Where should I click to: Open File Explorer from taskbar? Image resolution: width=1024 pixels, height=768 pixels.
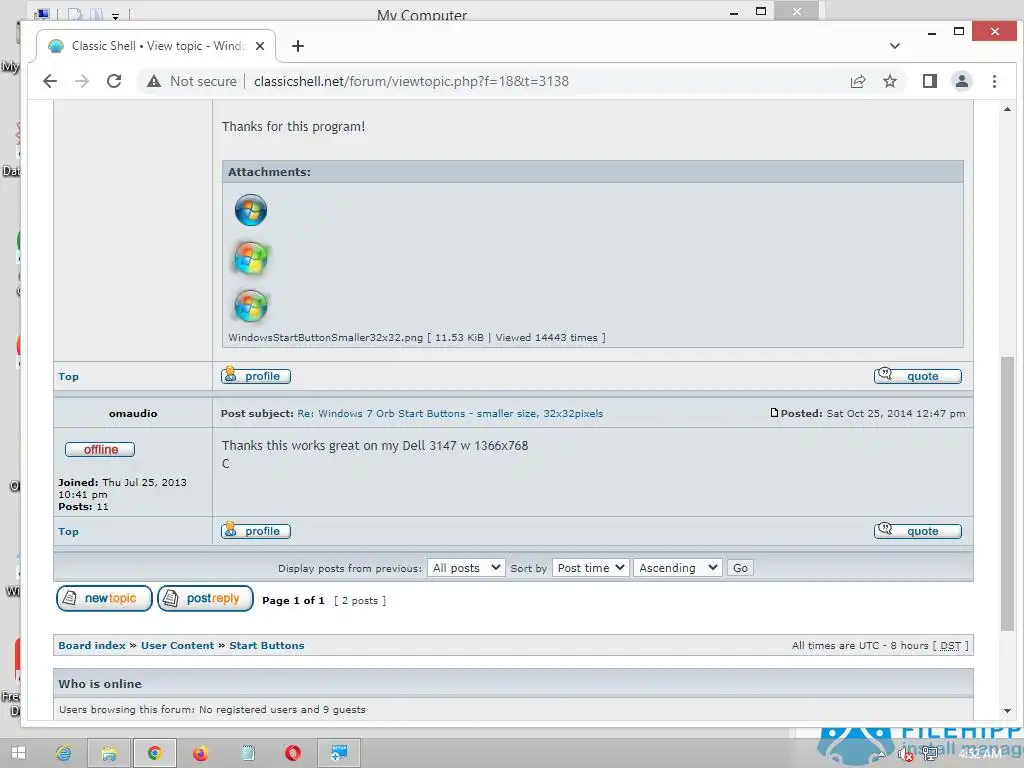coord(109,753)
